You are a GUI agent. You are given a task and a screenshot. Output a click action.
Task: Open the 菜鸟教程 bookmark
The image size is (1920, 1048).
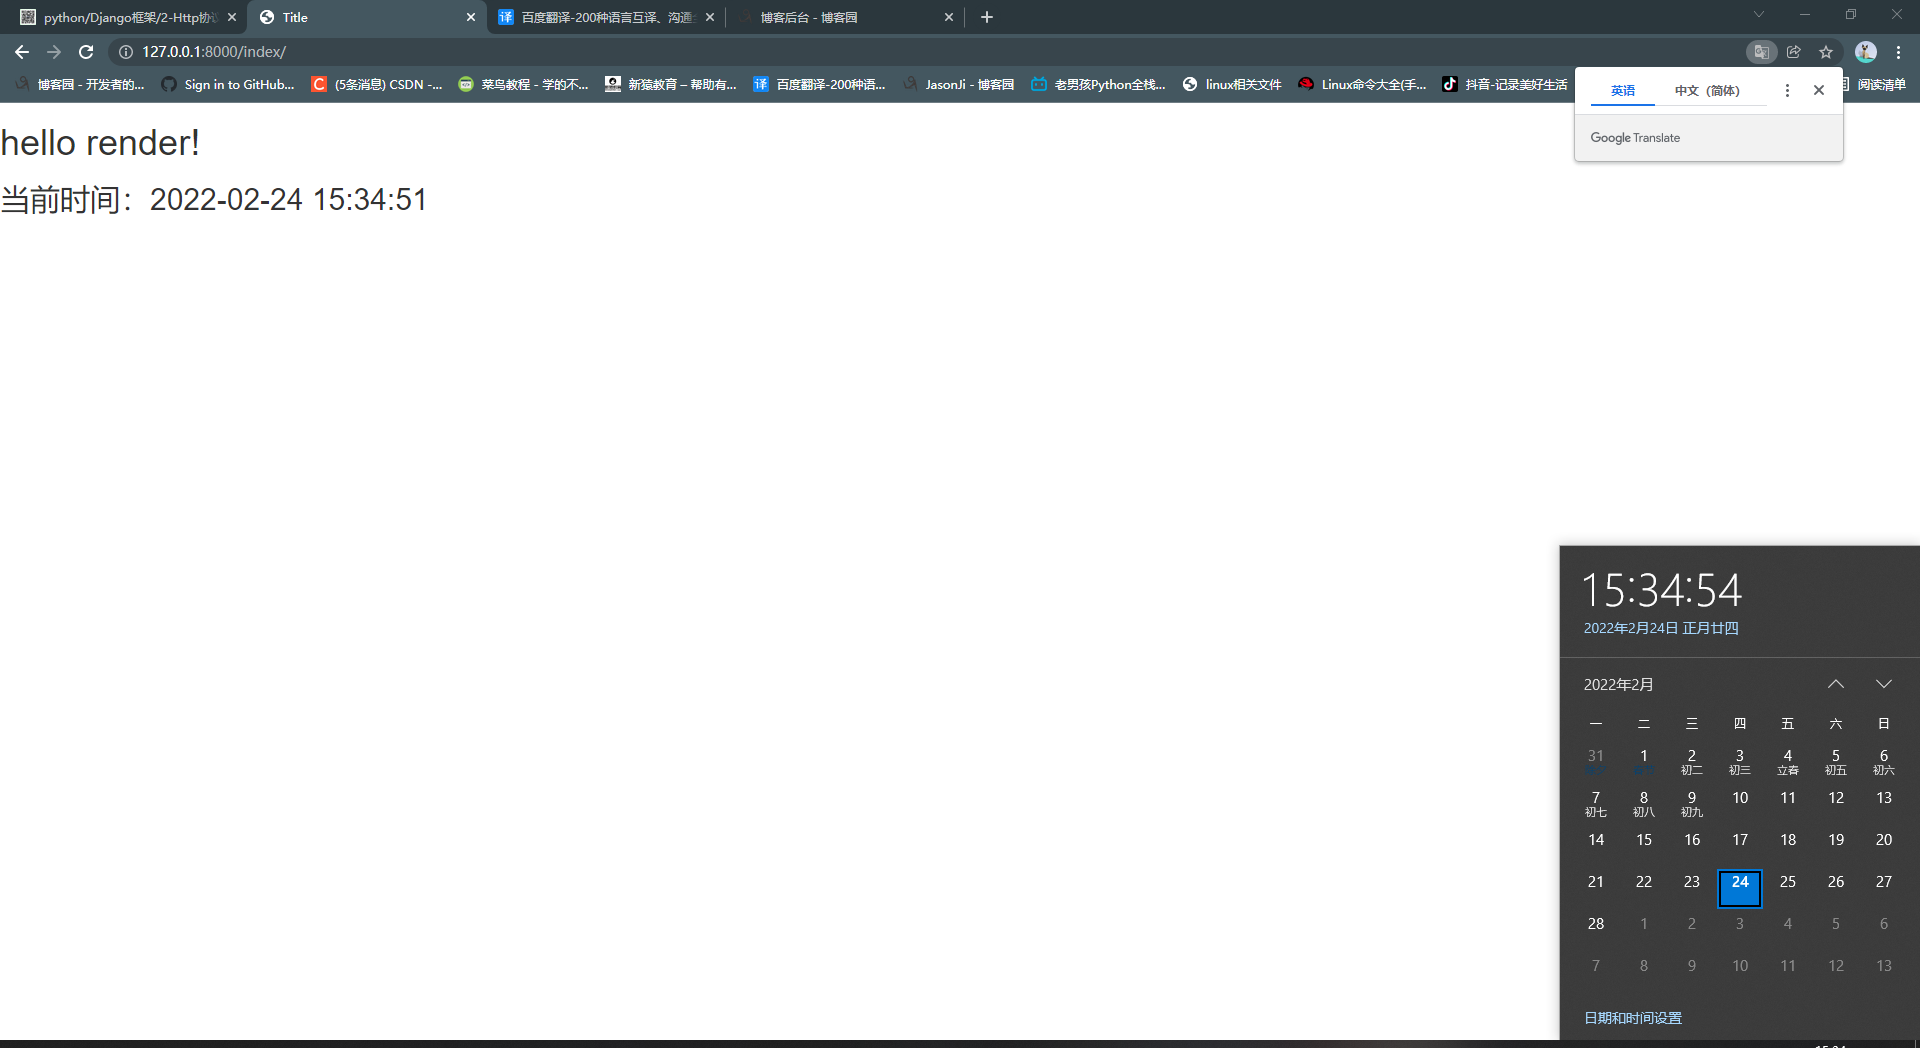point(523,85)
